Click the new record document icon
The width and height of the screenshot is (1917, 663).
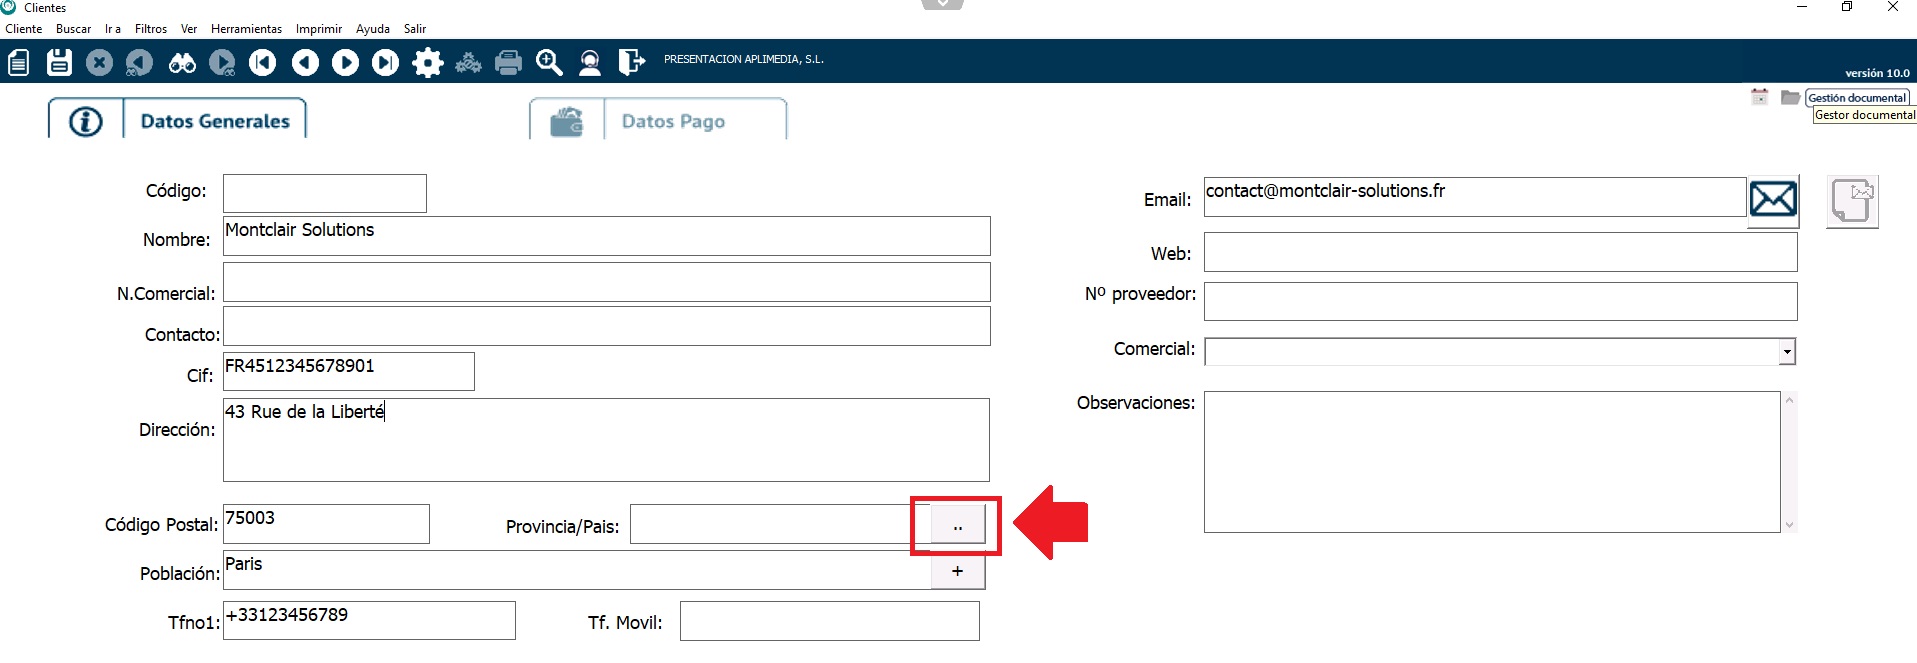pos(18,63)
